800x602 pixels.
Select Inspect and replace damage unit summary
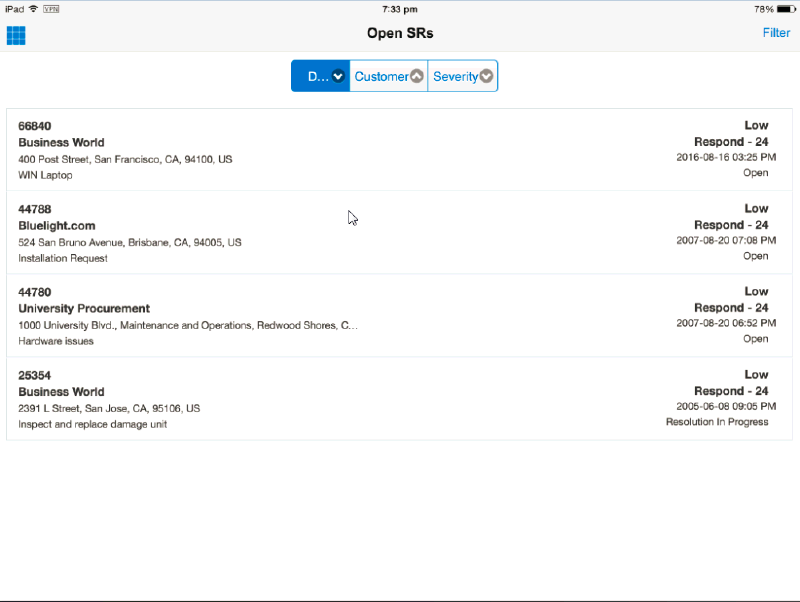[92, 424]
